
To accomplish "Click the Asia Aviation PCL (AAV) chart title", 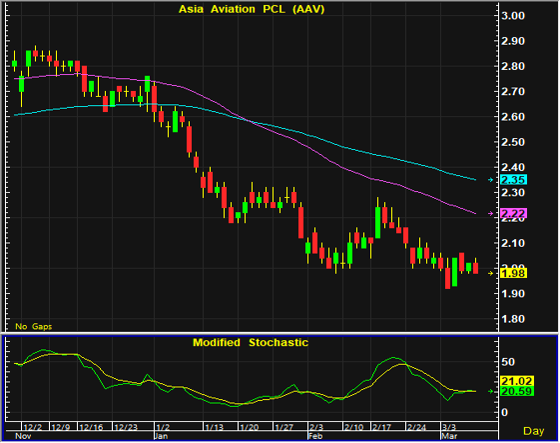I will click(x=251, y=9).
